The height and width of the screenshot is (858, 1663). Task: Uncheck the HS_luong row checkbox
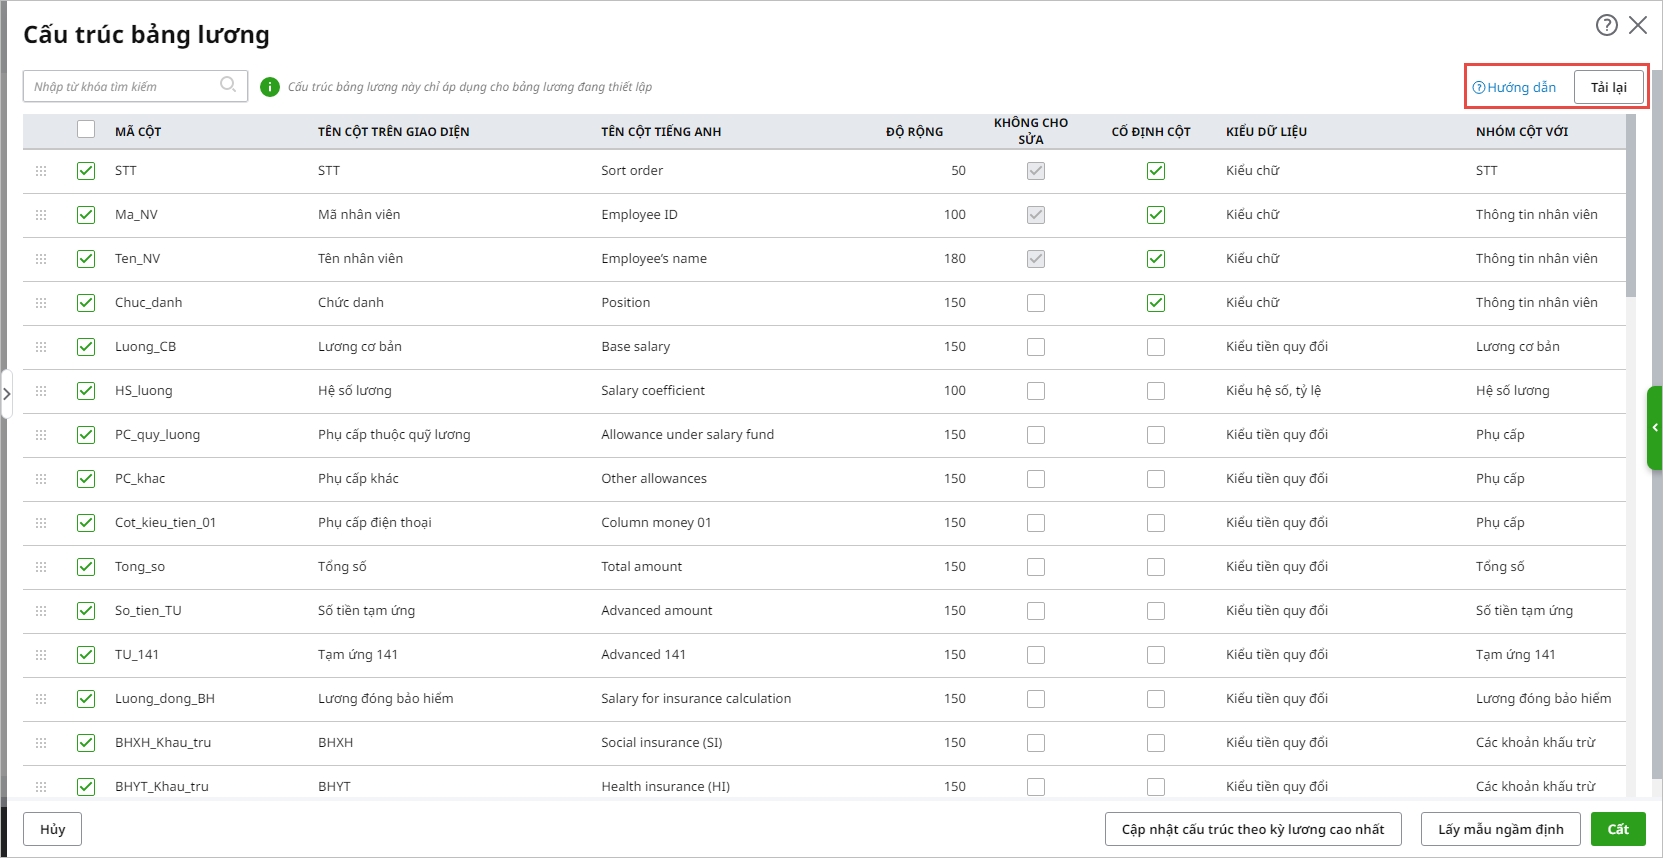click(86, 391)
